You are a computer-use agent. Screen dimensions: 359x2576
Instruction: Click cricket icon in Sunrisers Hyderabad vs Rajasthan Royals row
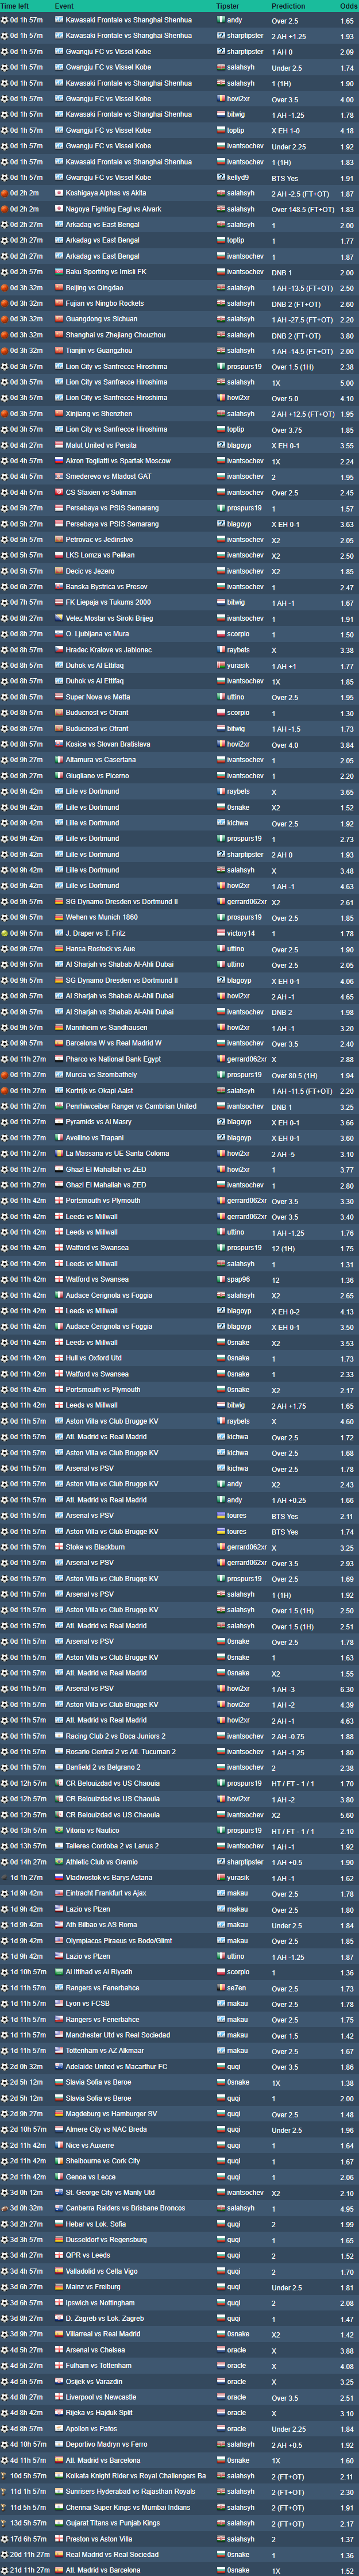tap(4, 2491)
